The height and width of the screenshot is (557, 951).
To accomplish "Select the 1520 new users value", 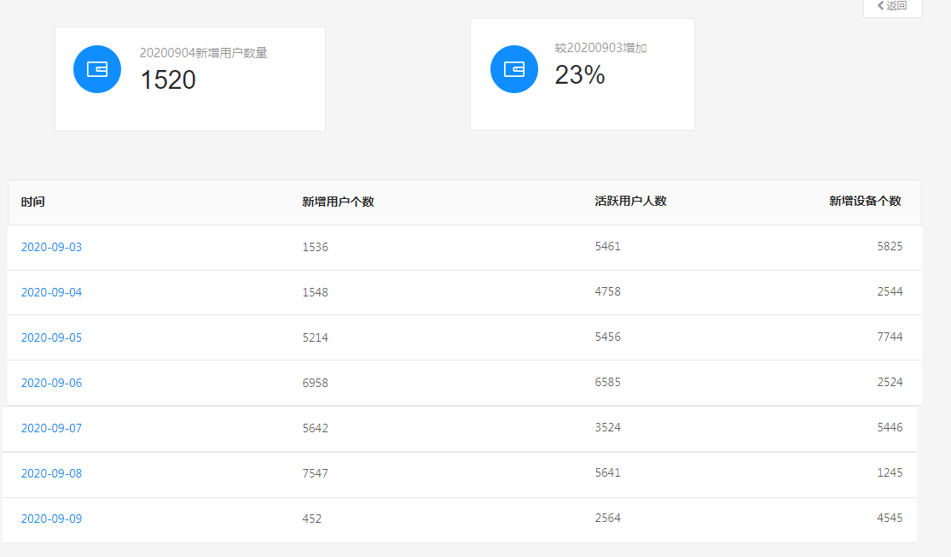I will pos(168,80).
